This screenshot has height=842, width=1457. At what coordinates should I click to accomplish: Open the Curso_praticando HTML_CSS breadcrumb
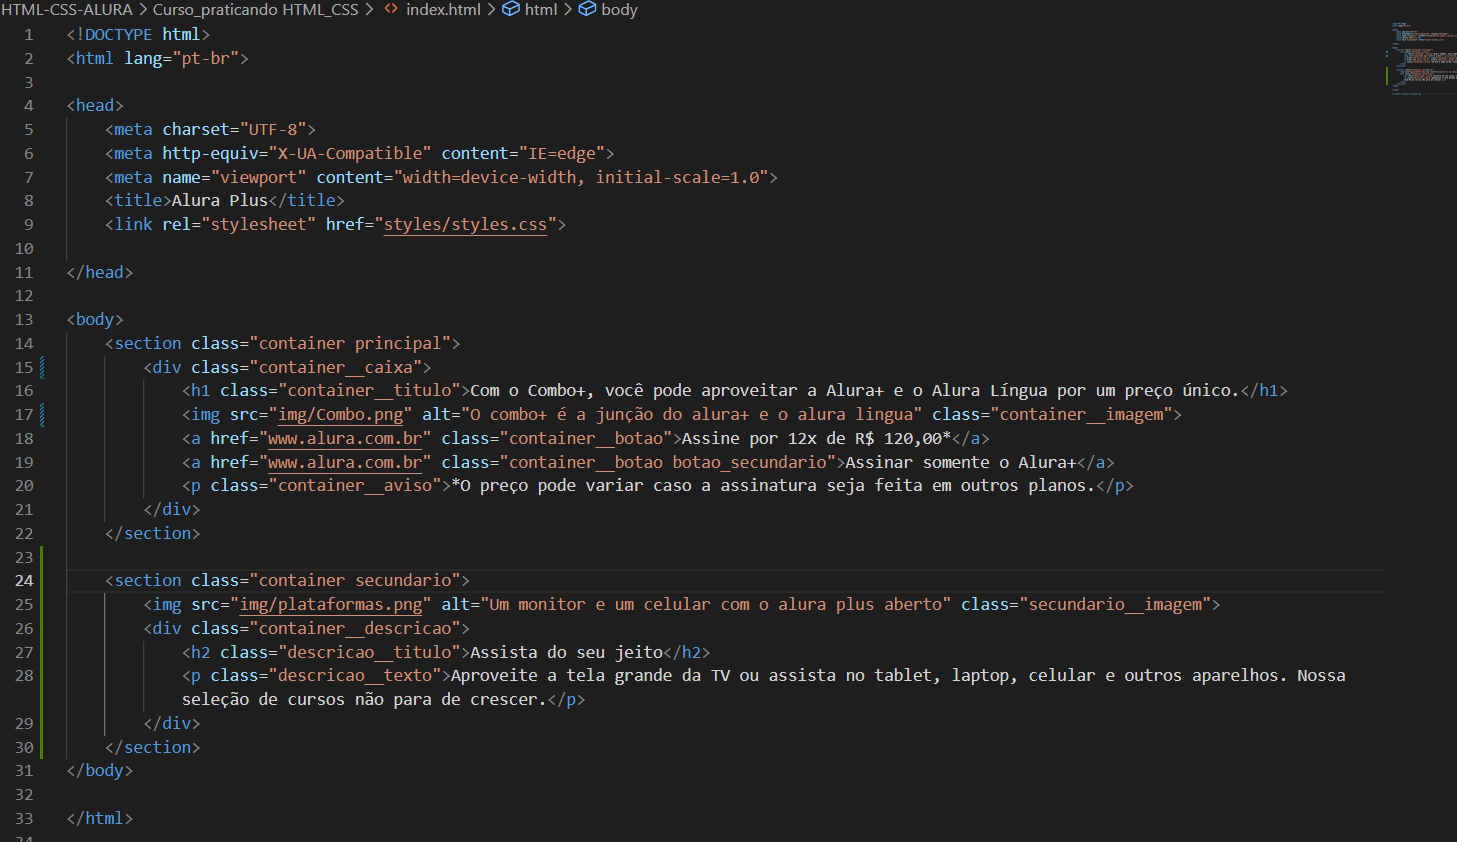[255, 10]
